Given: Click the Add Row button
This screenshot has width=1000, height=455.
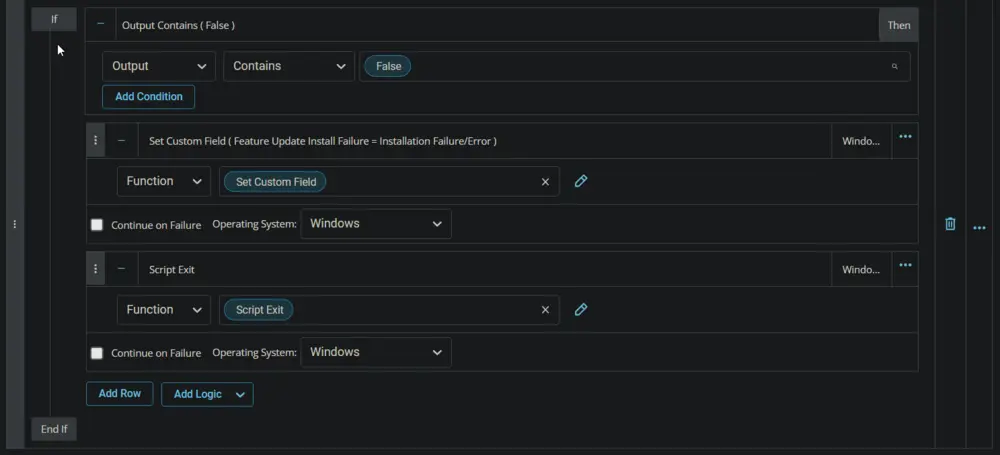Looking at the screenshot, I should click(x=120, y=394).
